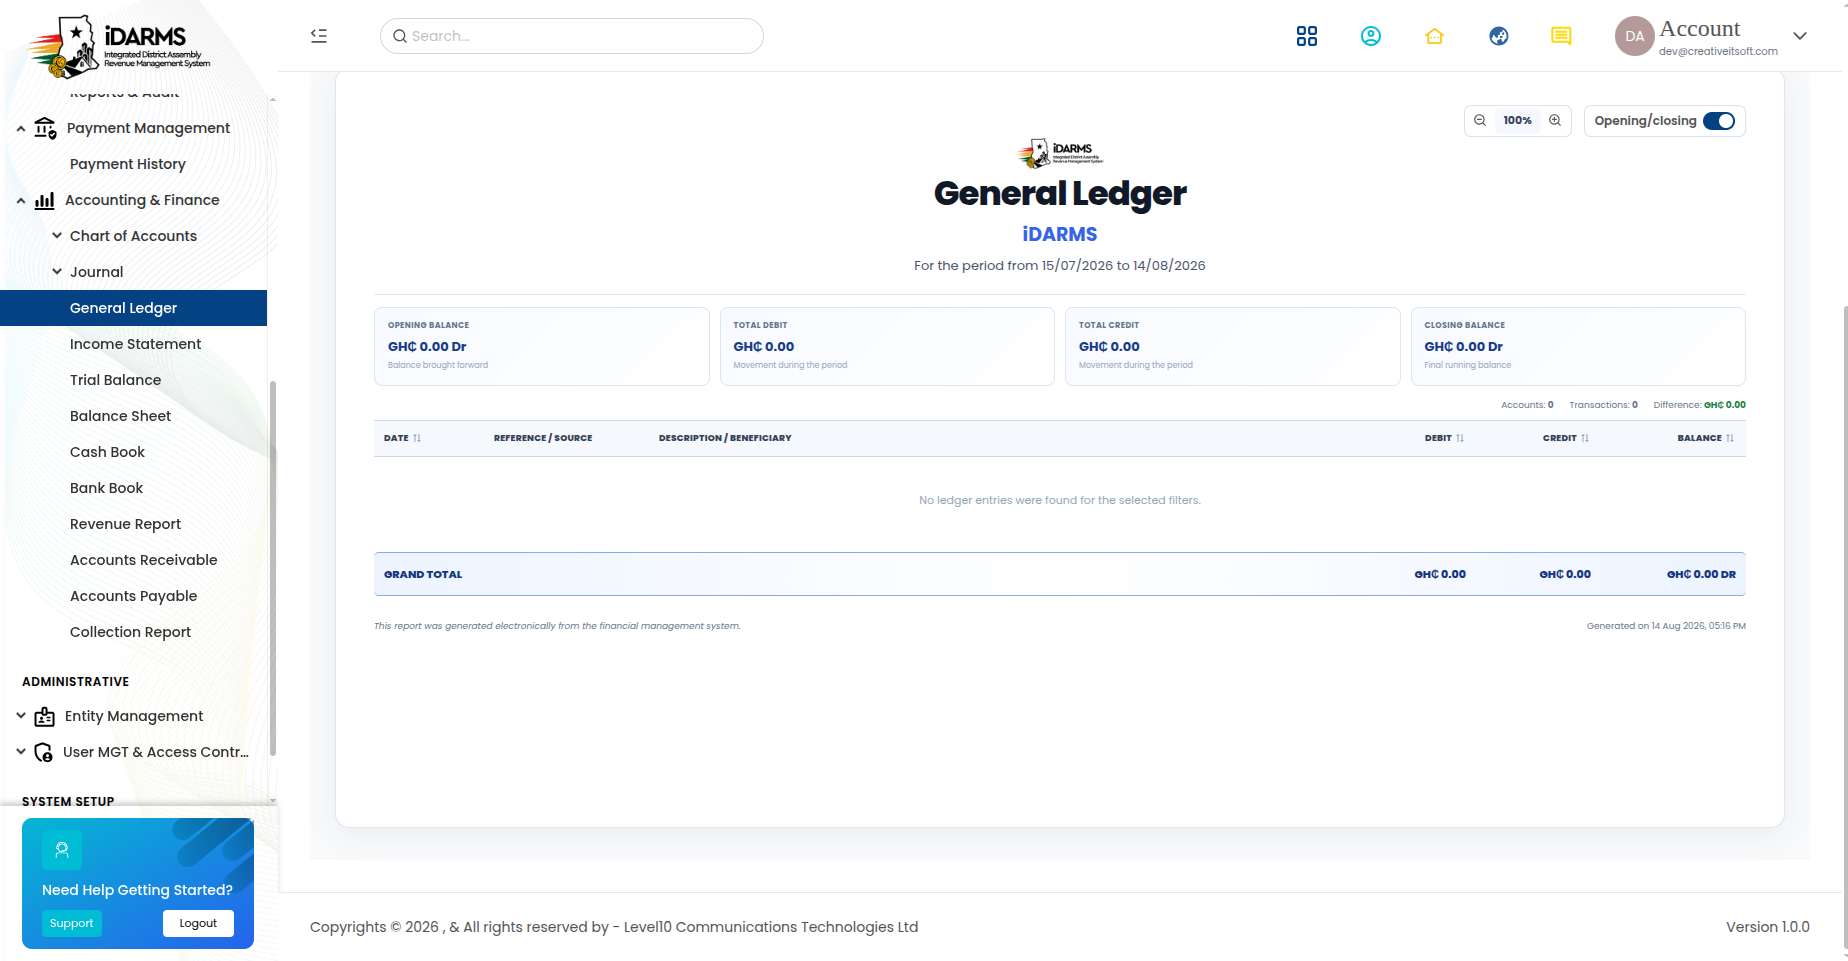Collapse the sidebar with the menu toggle icon

(x=319, y=36)
